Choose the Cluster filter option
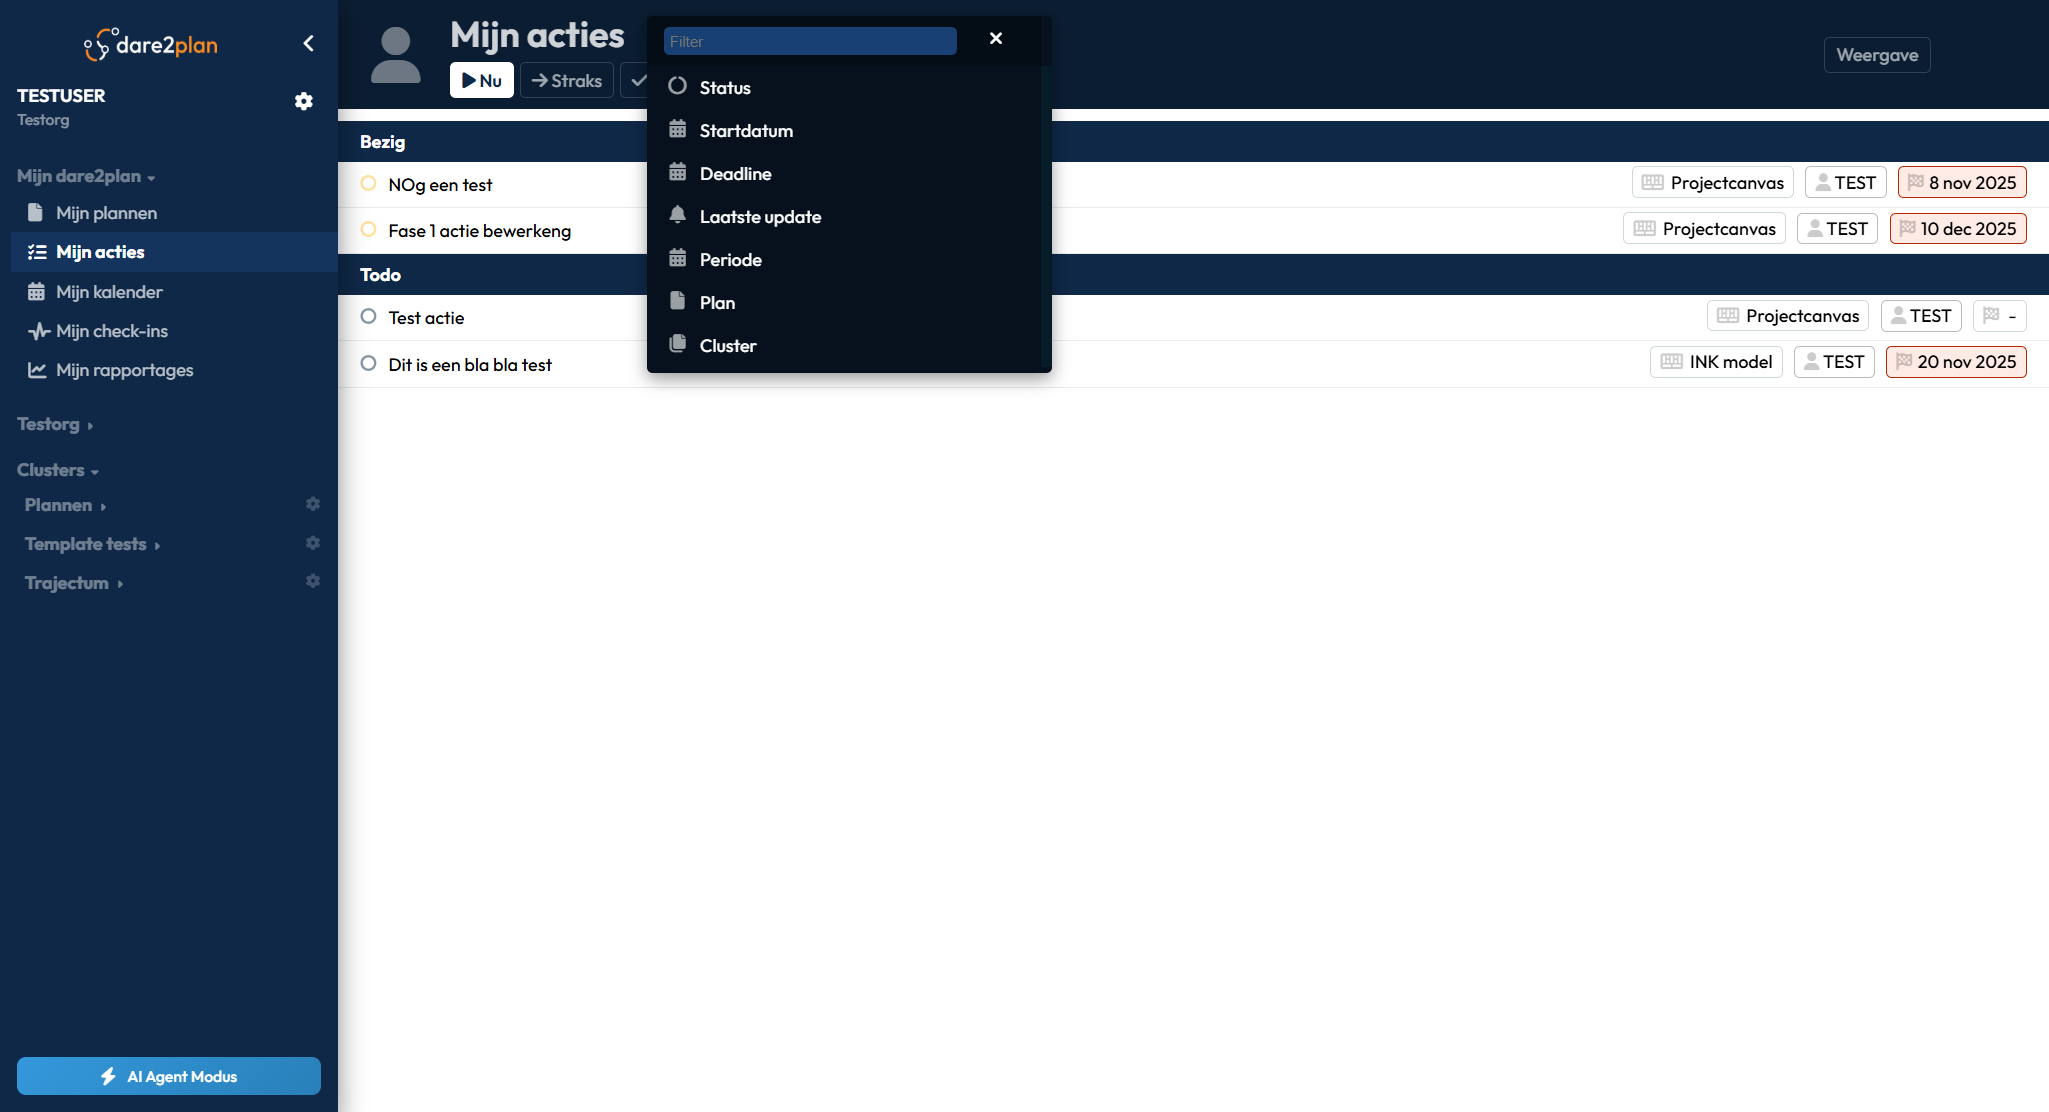The image size is (2049, 1112). [x=727, y=346]
